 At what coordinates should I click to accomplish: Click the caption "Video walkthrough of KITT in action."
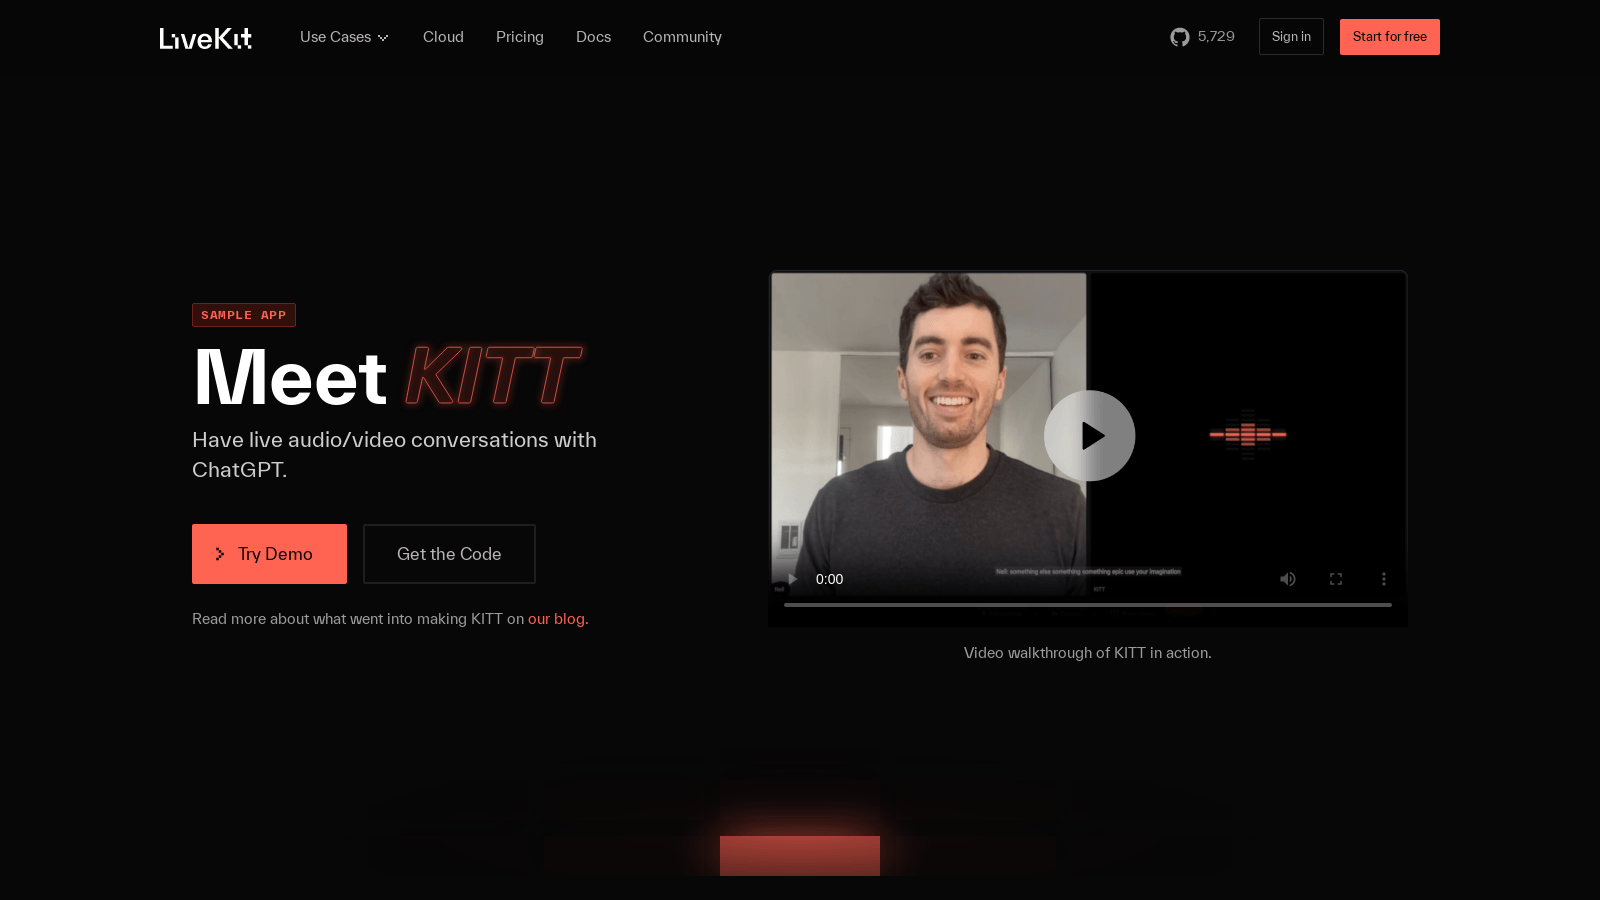pyautogui.click(x=1088, y=653)
